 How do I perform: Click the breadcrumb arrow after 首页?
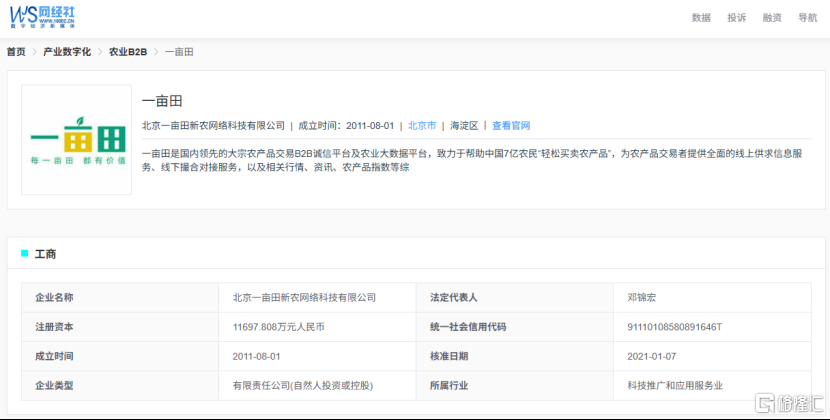coord(34,52)
